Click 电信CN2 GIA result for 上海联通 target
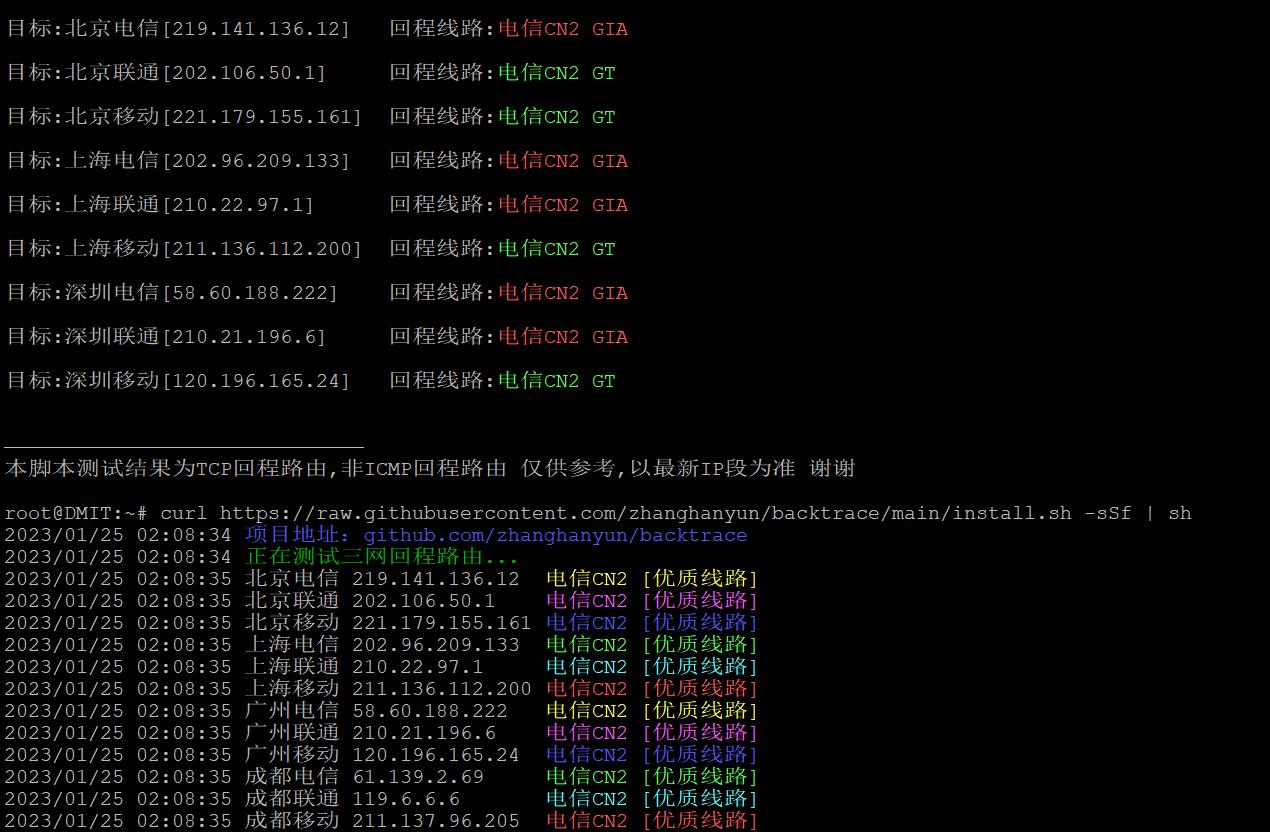 pos(563,205)
